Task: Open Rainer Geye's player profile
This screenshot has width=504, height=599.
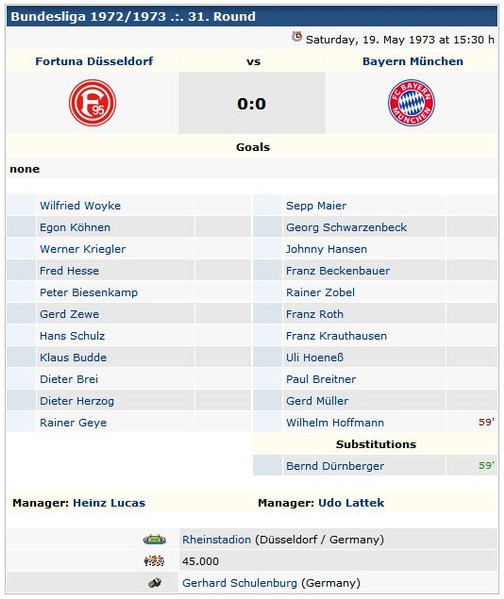Action: pyautogui.click(x=73, y=423)
